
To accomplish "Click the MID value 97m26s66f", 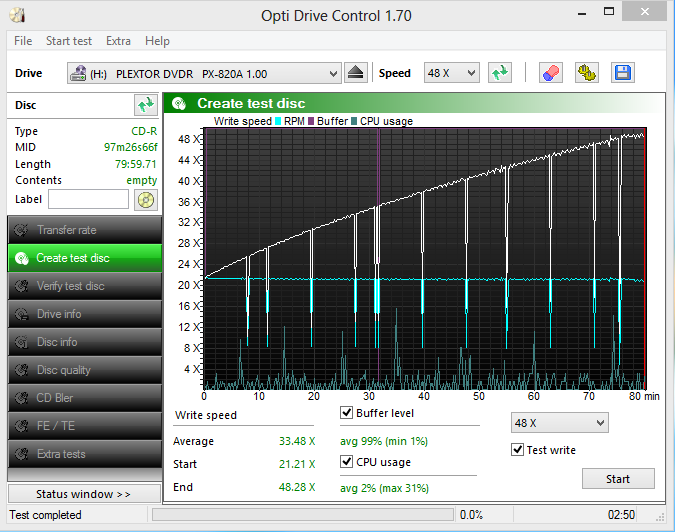I will click(x=130, y=147).
